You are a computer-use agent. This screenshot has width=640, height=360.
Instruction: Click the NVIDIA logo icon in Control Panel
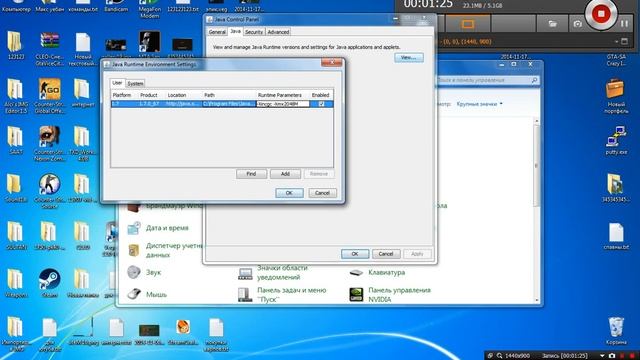pos(356,294)
